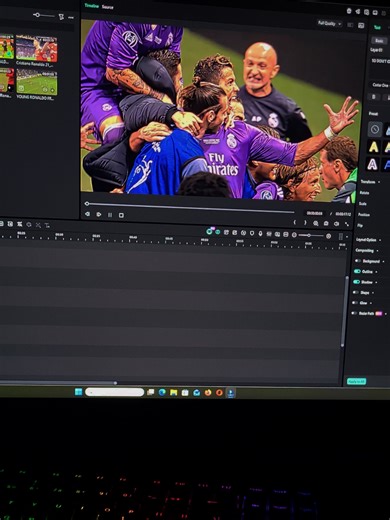
Task: Click the Position property label
Action: coord(364,214)
